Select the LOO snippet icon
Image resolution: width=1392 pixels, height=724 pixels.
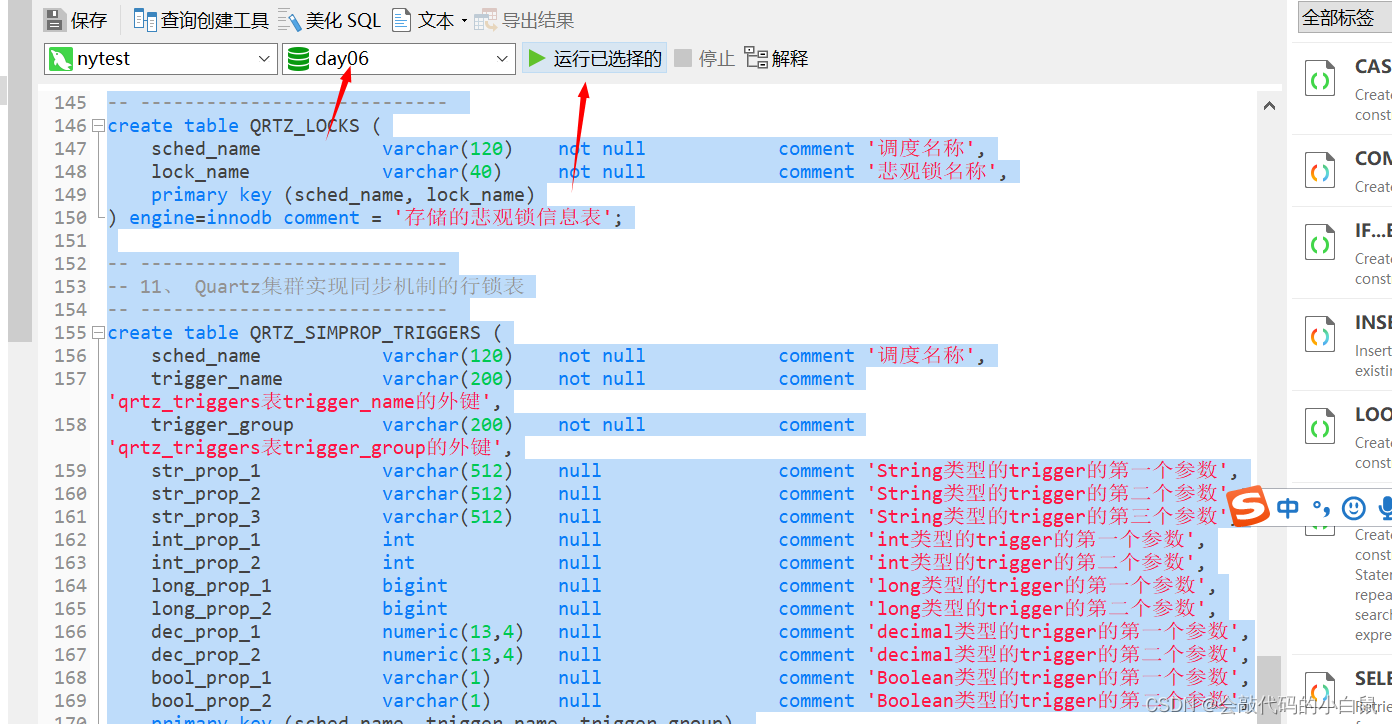tap(1320, 427)
